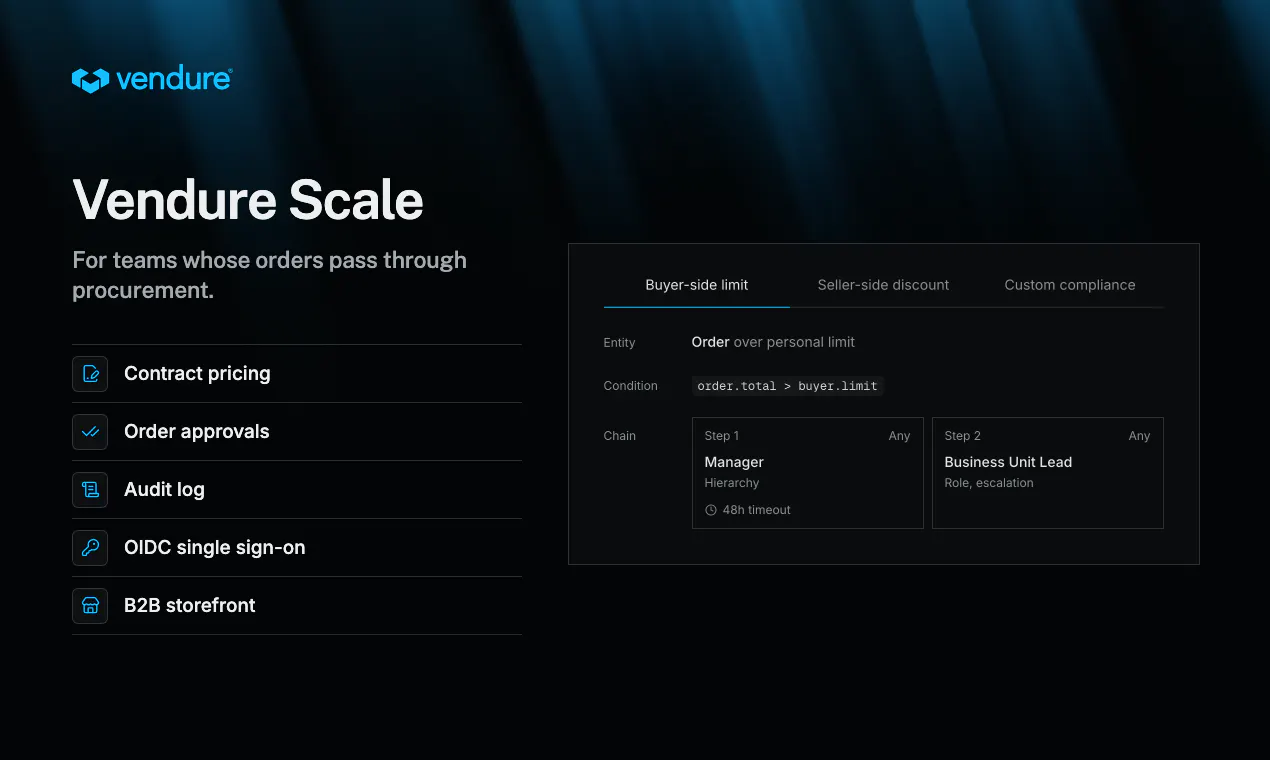Viewport: 1270px width, 760px height.
Task: Select the Custom compliance tab
Action: click(x=1070, y=285)
